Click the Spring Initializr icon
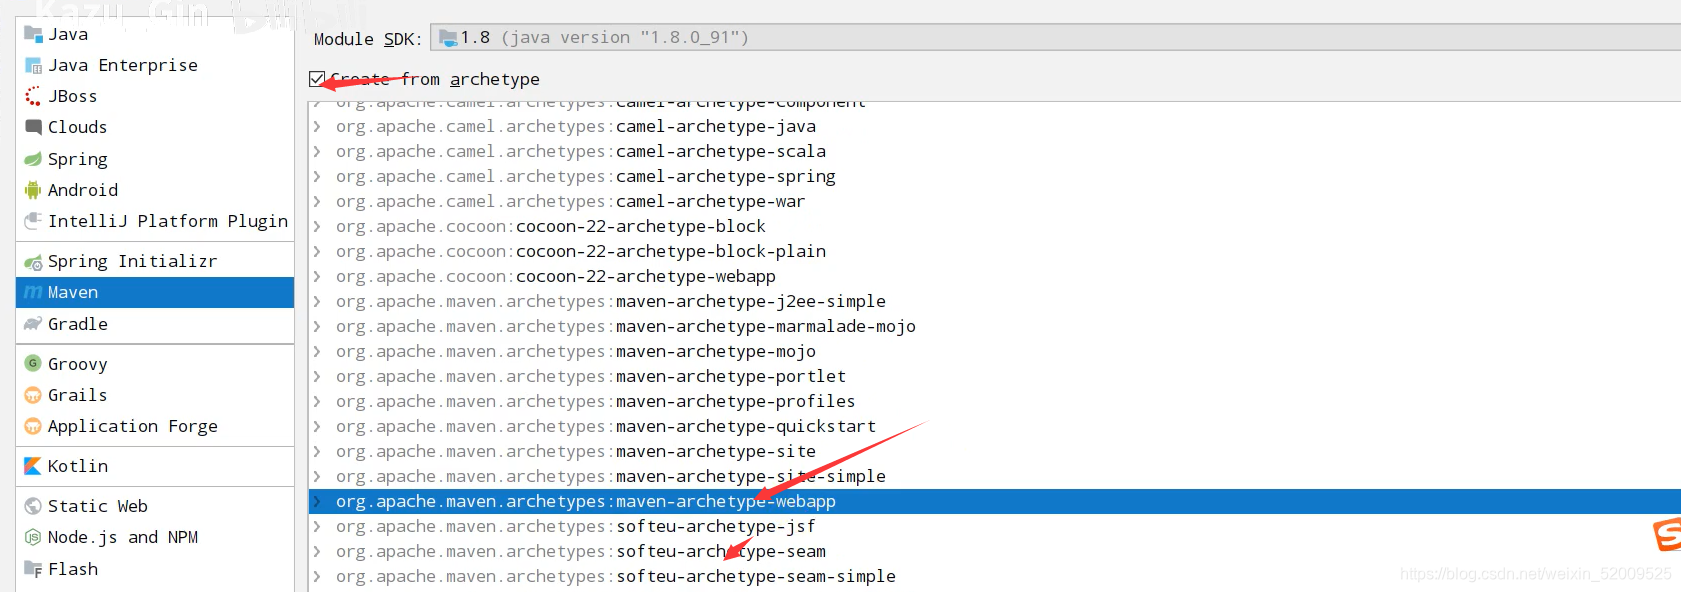 (33, 262)
